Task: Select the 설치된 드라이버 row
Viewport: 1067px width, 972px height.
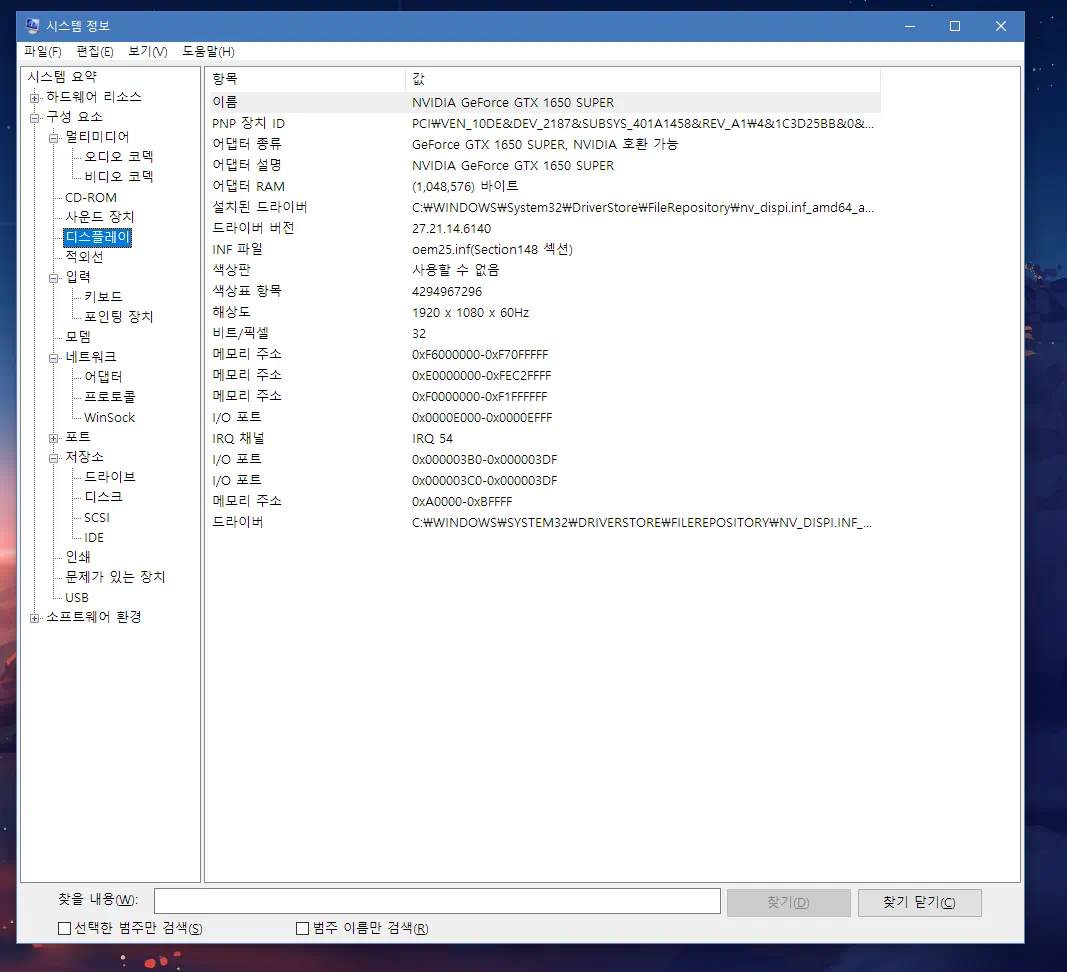Action: pyautogui.click(x=542, y=207)
